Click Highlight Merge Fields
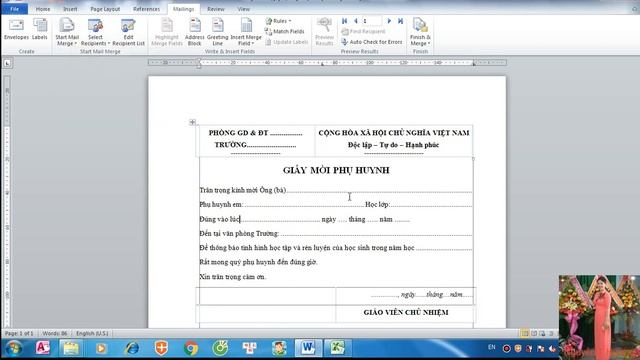The height and width of the screenshot is (360, 640). [x=167, y=32]
